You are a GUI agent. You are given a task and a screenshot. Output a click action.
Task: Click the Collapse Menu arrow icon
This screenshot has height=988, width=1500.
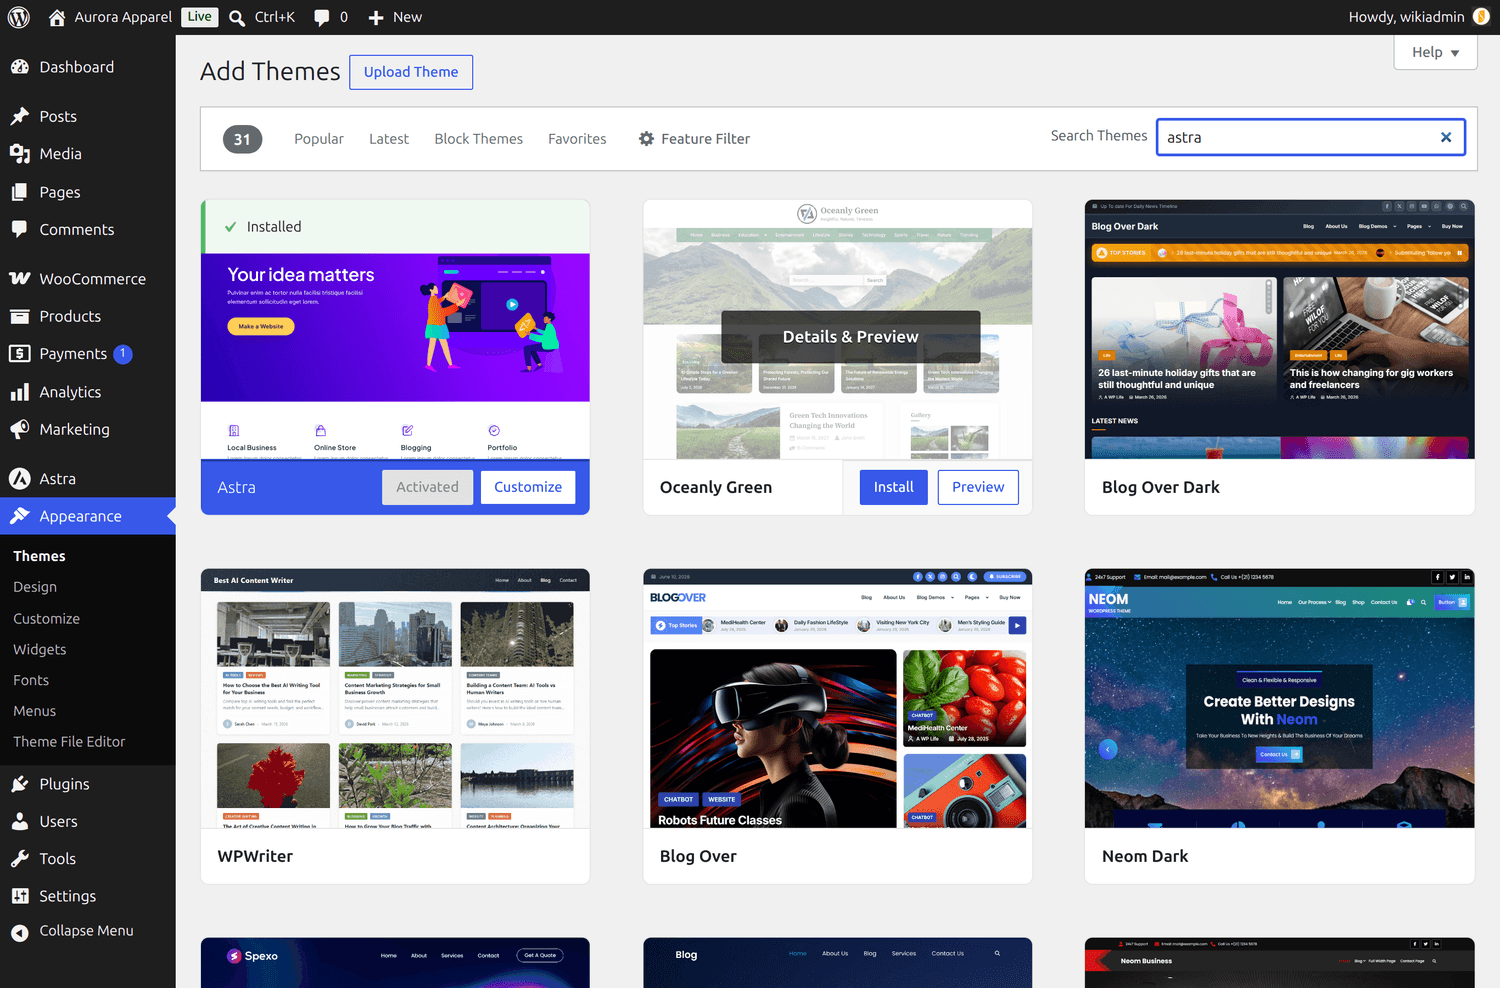(20, 932)
